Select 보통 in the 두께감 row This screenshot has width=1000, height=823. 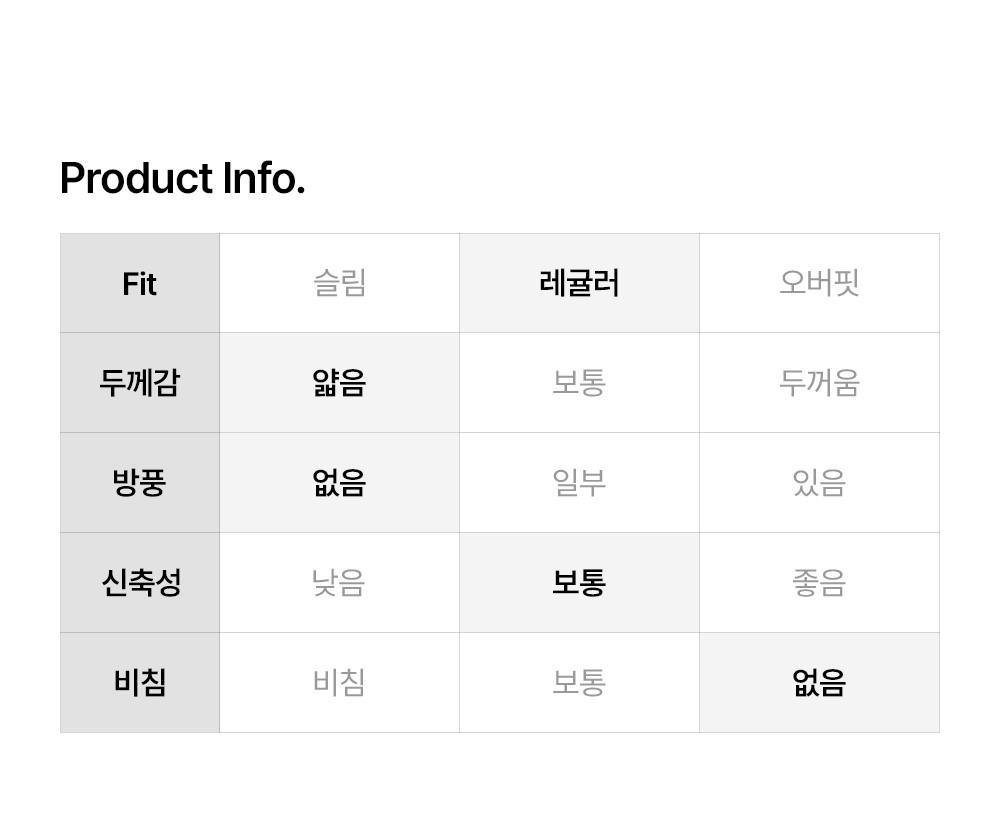pyautogui.click(x=579, y=383)
